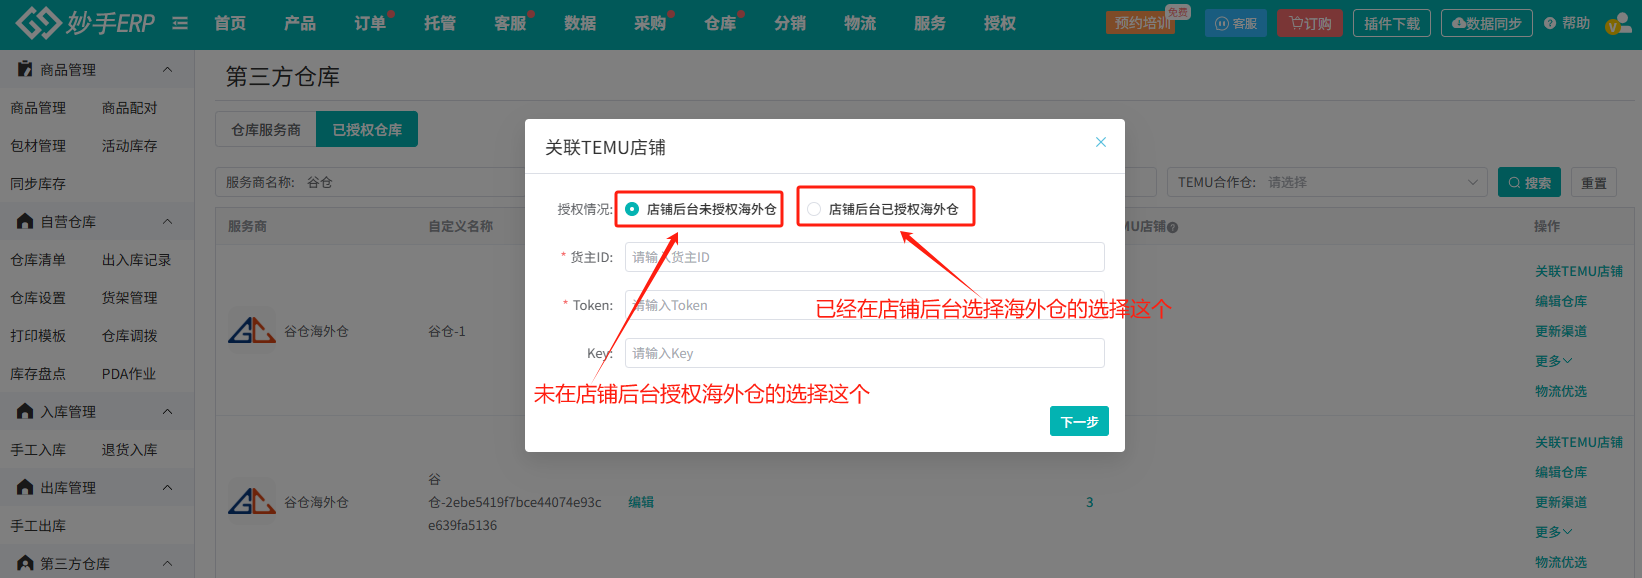This screenshot has height=578, width=1642.
Task: Click the 搜索 search button
Action: click(x=1529, y=182)
